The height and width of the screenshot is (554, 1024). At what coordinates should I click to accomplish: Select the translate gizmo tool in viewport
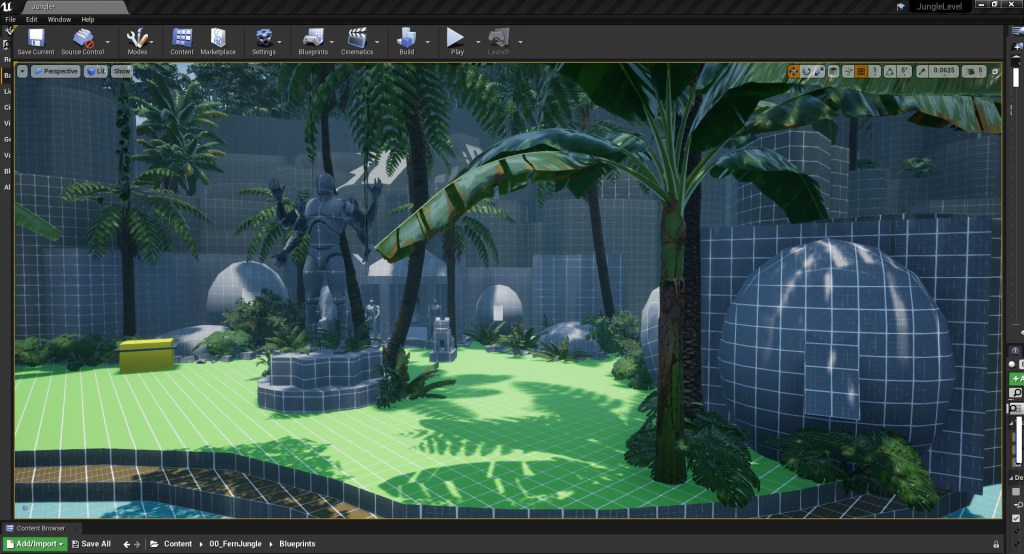[x=793, y=71]
